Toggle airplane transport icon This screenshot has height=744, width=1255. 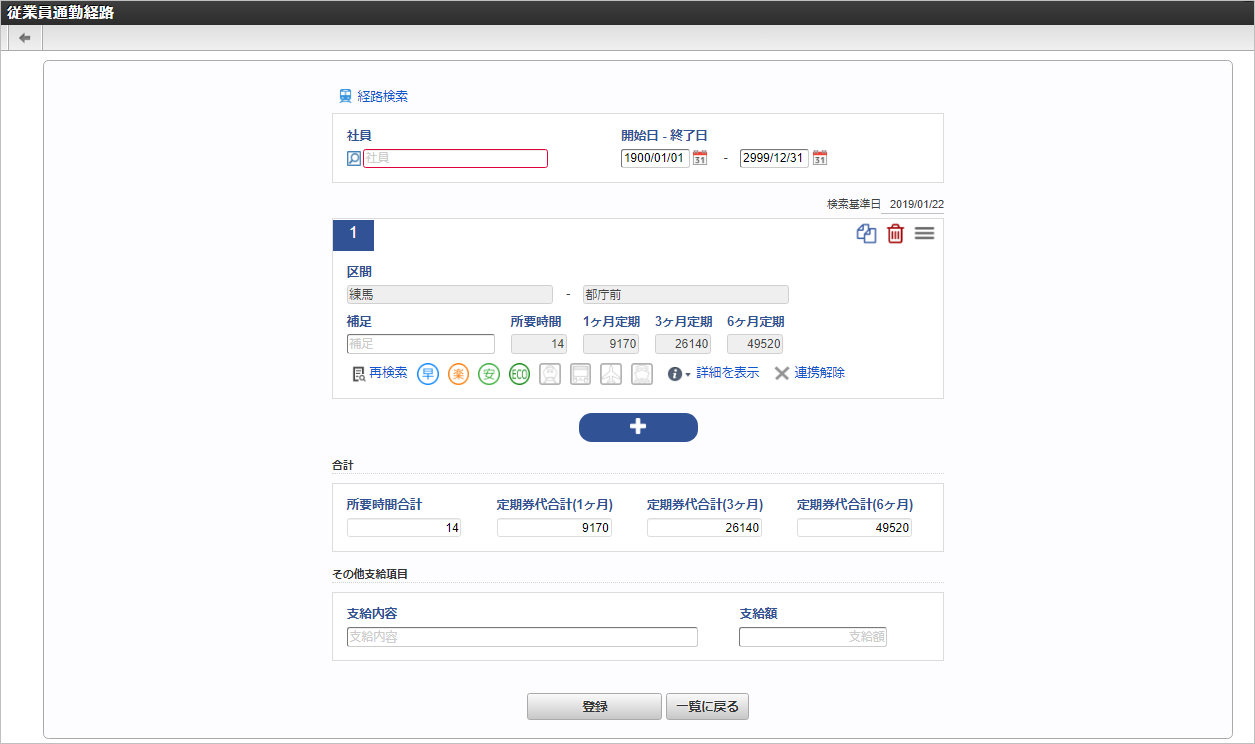(x=612, y=374)
